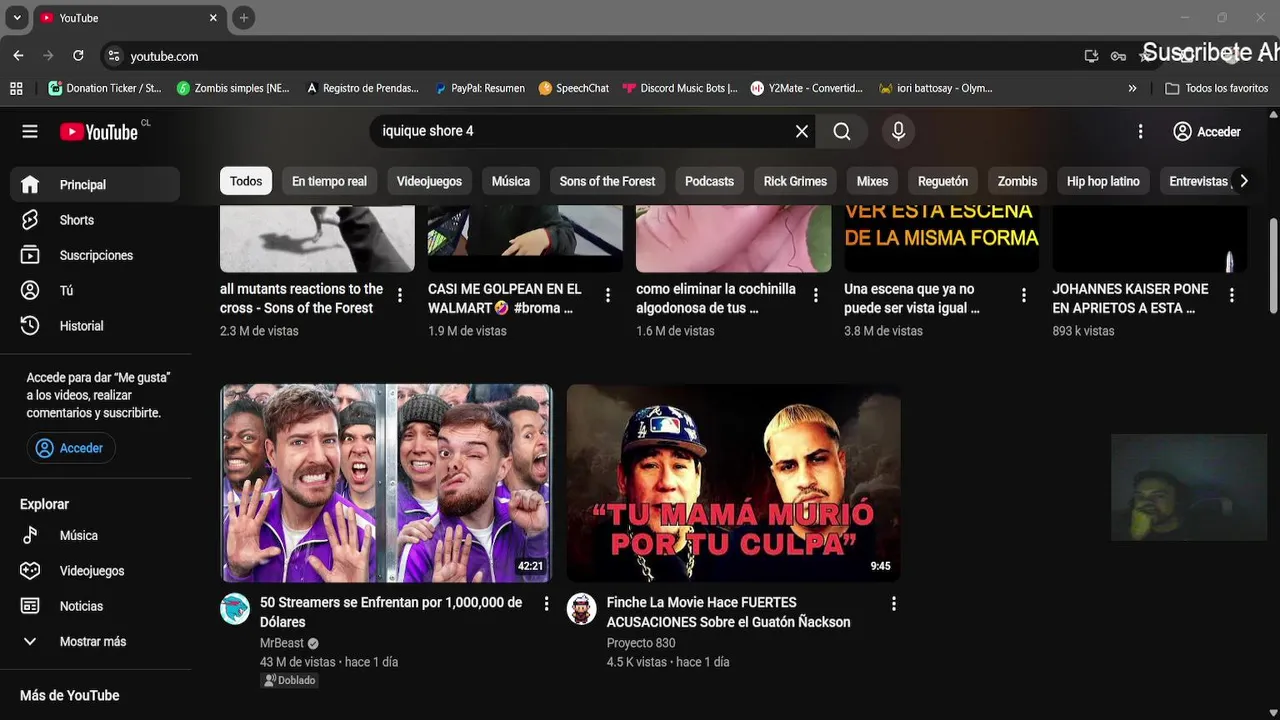Expand Mostrar más in the sidebar
The image size is (1280, 720).
coord(95,641)
